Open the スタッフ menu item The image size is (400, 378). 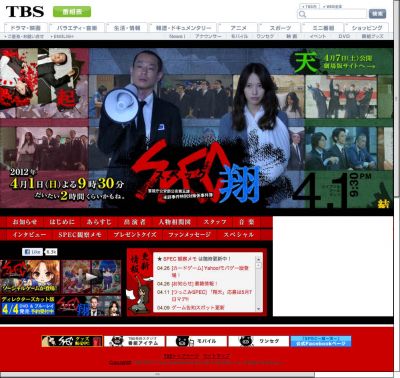coord(215,222)
